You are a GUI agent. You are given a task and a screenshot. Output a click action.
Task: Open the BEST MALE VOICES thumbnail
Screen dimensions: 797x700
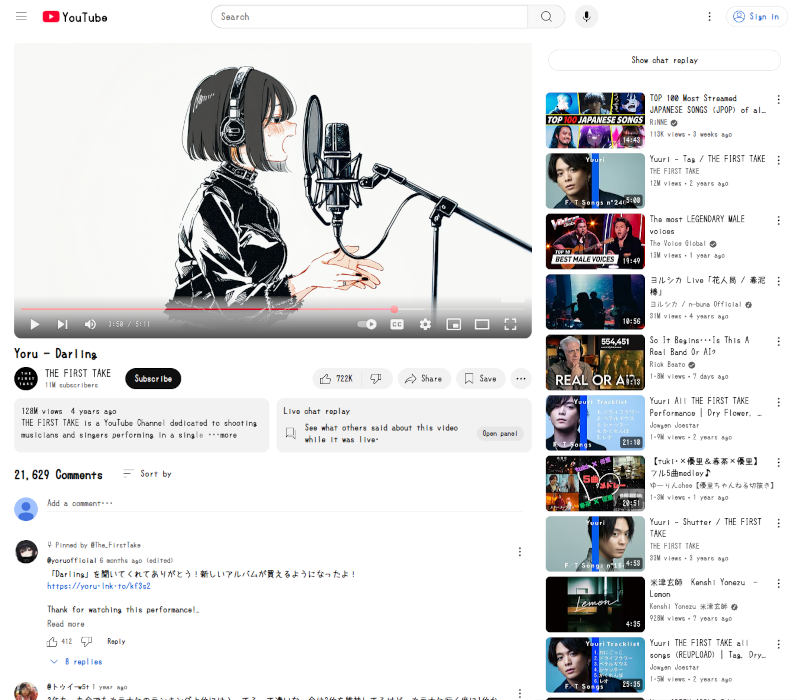595,241
